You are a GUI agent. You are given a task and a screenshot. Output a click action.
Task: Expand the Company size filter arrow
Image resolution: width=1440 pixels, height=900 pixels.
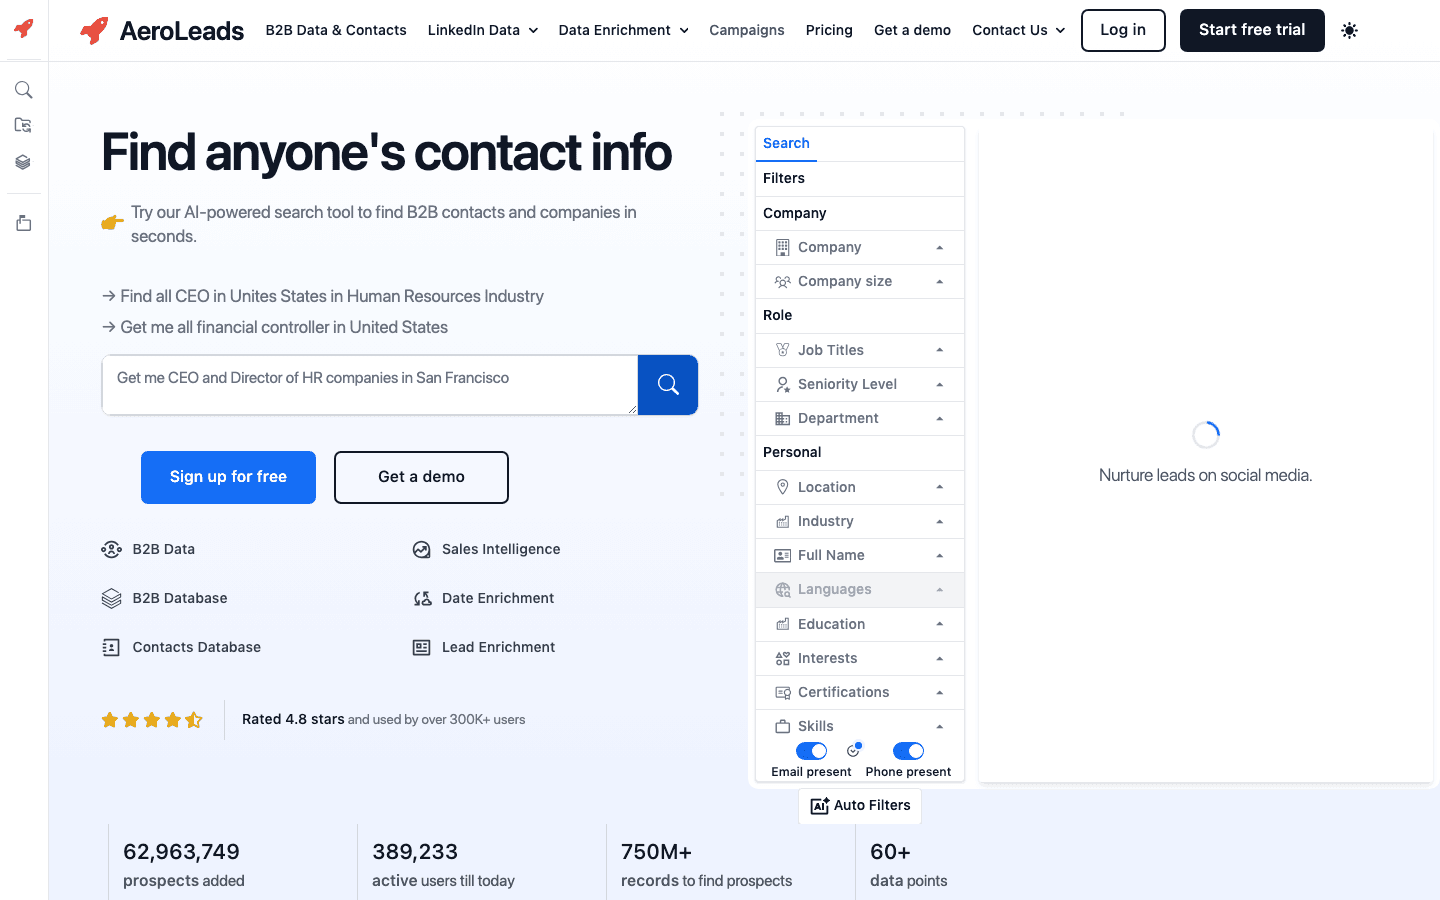940,282
